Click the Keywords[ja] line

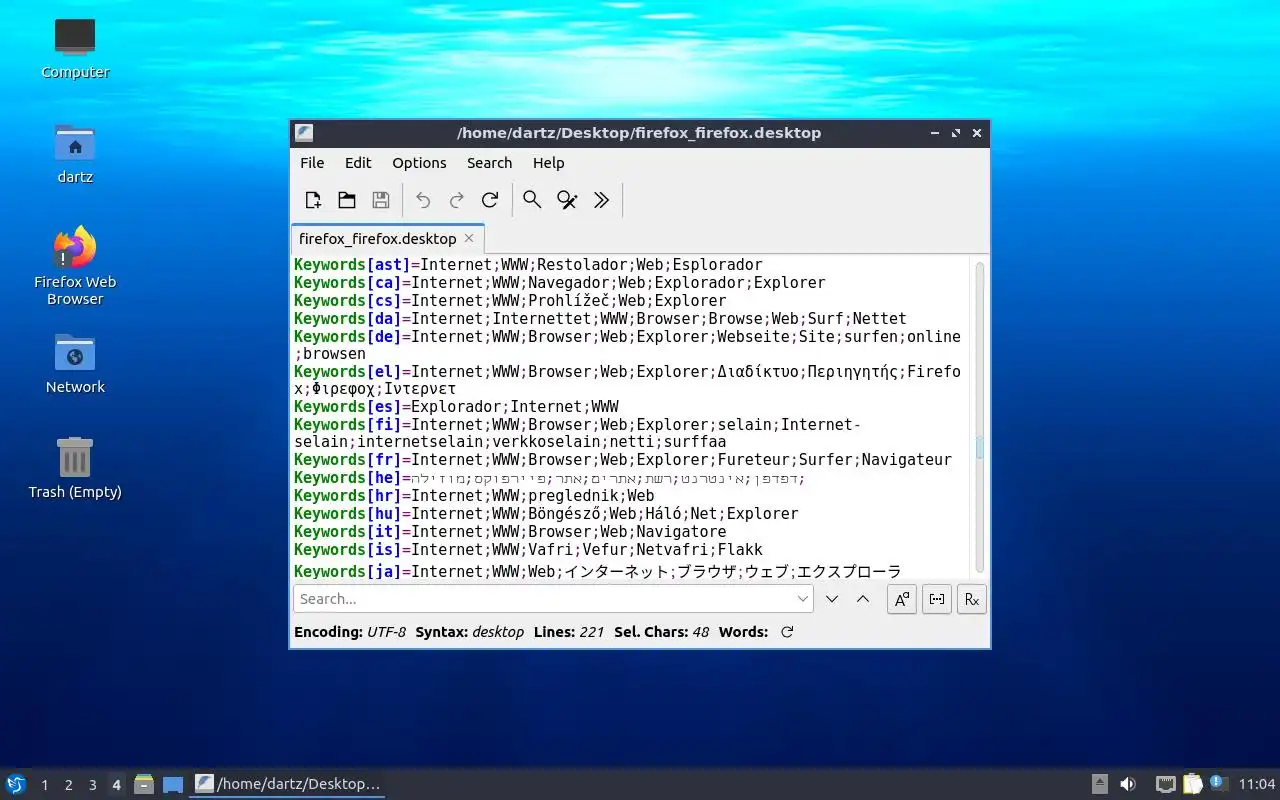click(598, 572)
